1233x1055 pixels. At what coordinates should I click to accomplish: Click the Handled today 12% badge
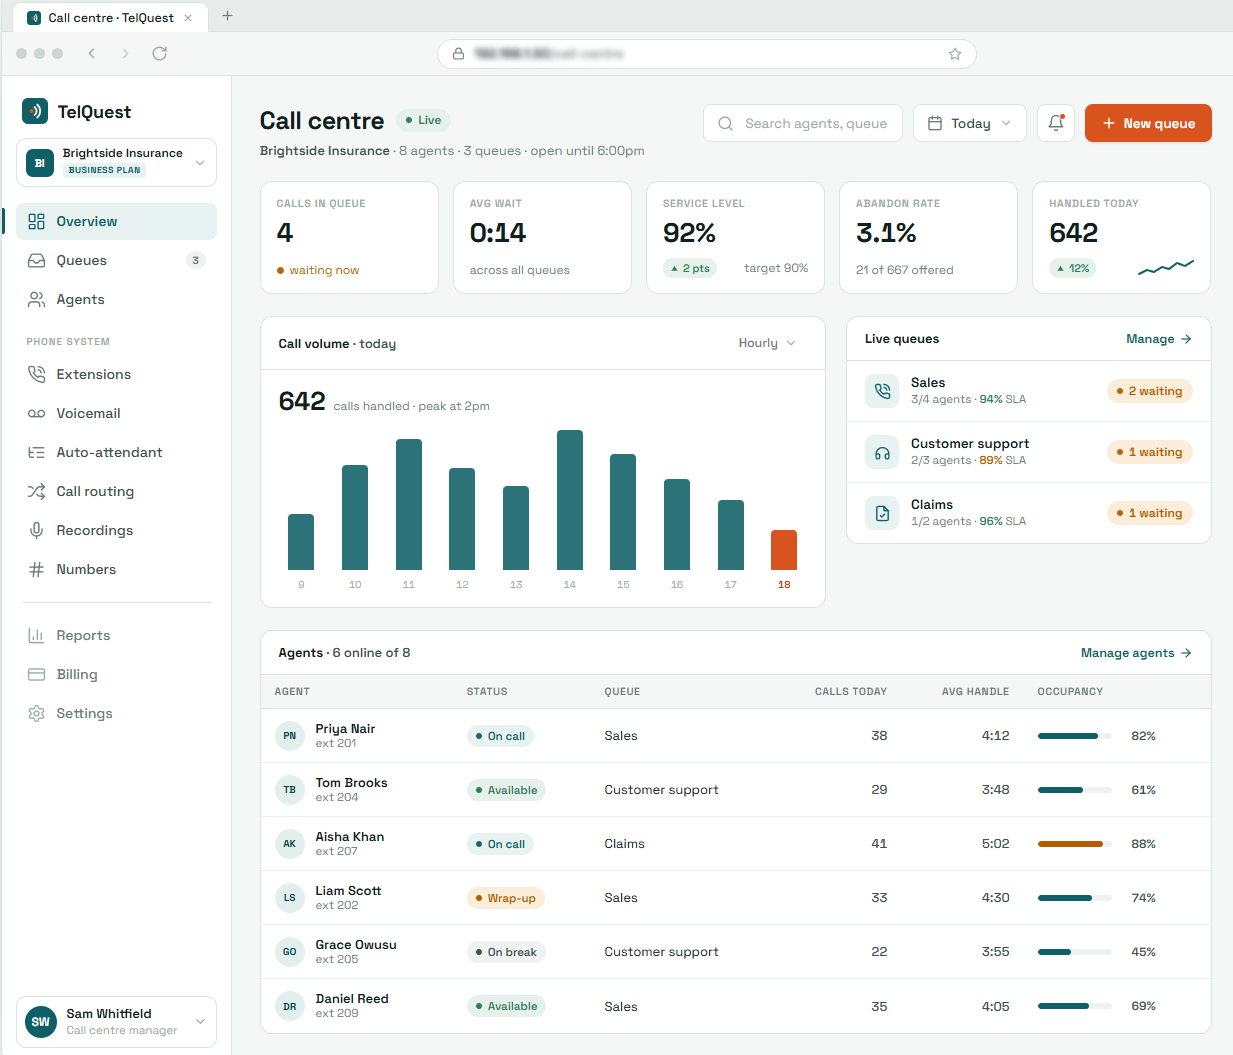point(1073,268)
